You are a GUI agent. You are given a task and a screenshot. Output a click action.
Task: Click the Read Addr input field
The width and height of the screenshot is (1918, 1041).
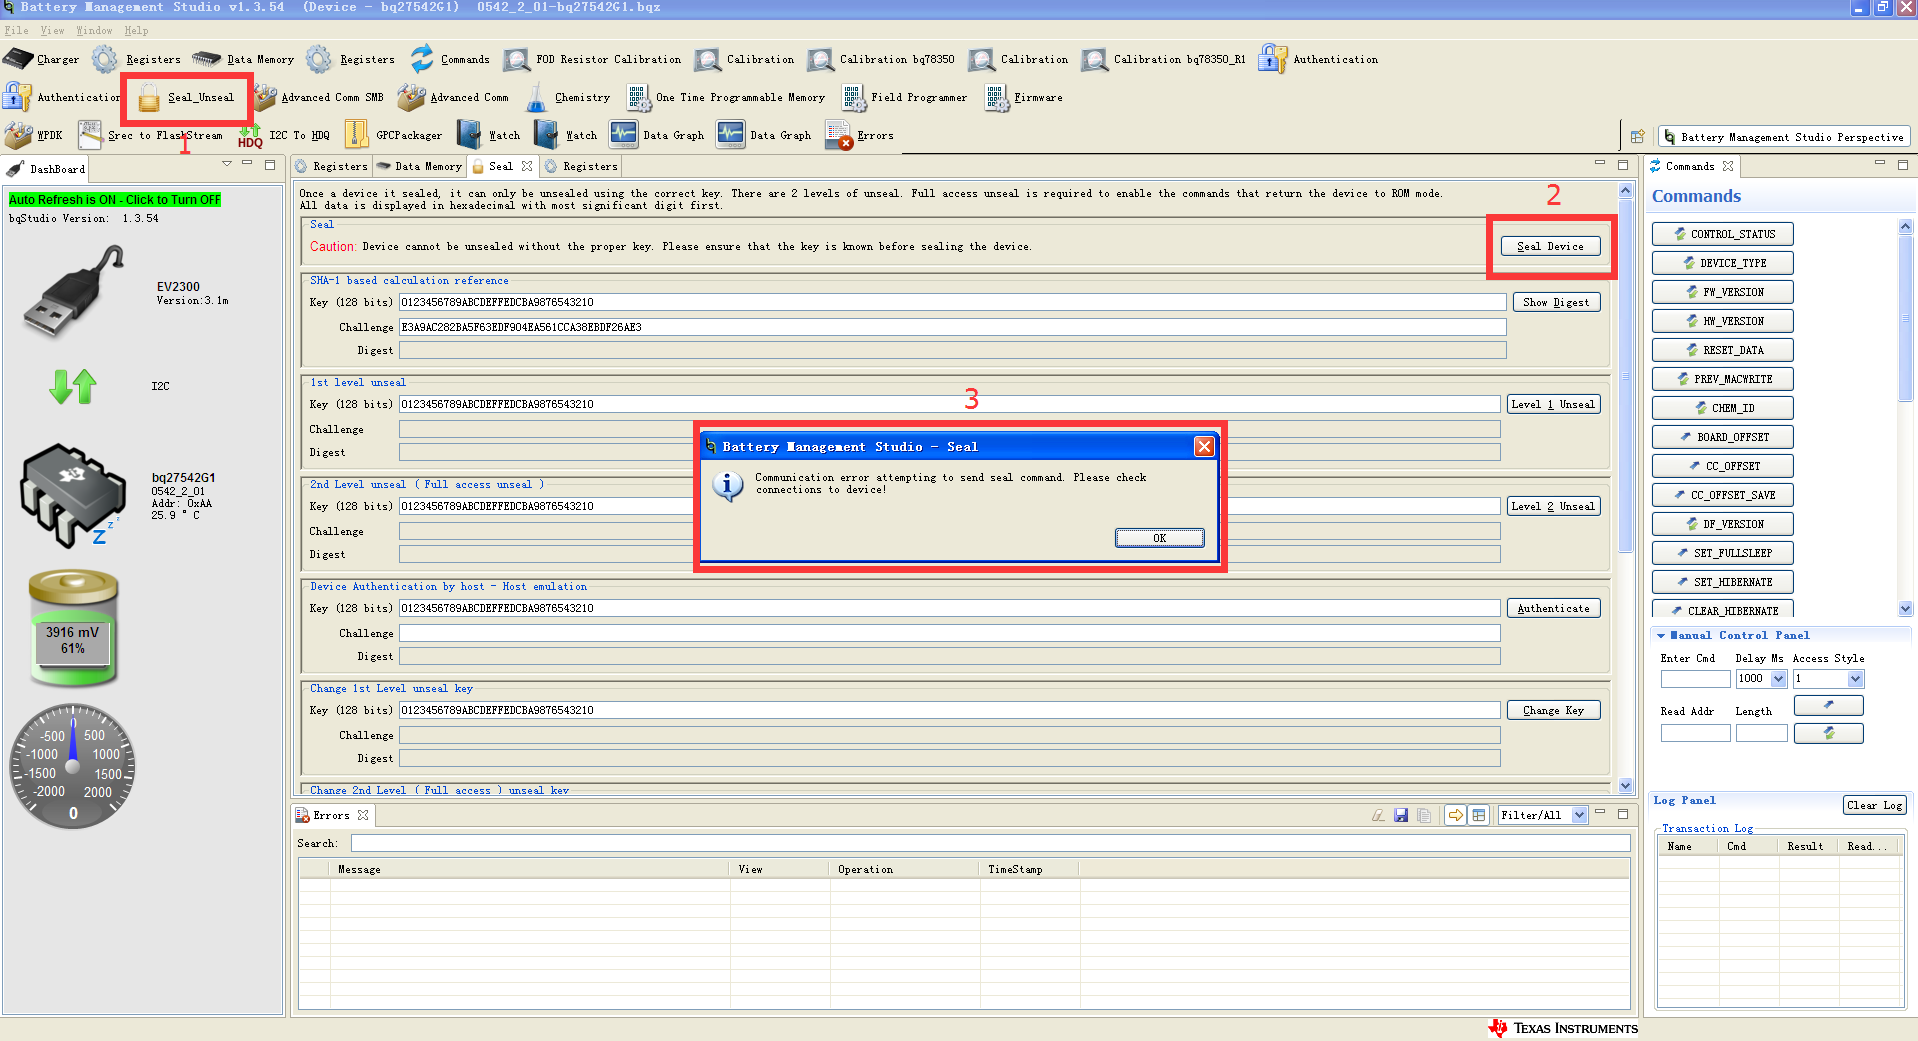click(x=1695, y=733)
